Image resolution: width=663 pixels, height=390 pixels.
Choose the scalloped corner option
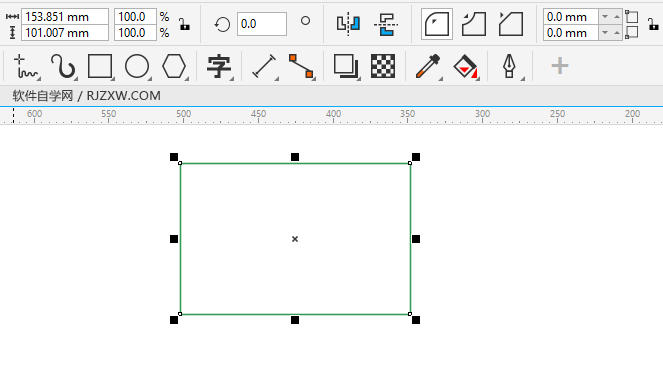(474, 24)
